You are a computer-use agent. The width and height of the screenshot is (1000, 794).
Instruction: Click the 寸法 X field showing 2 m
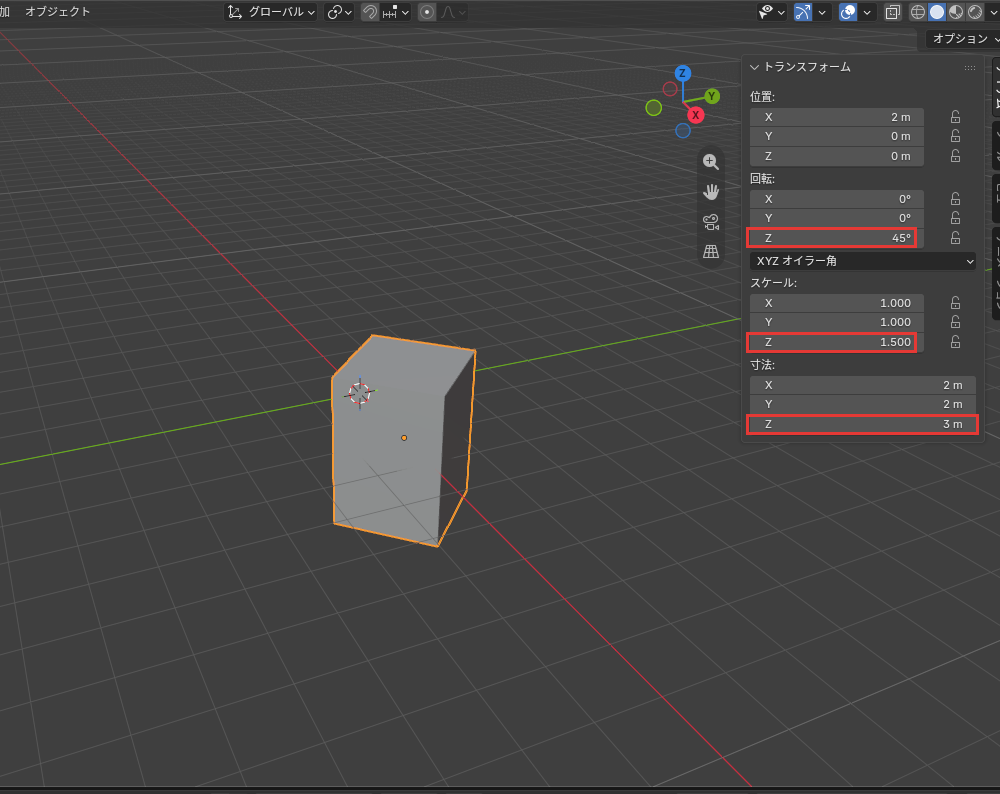(863, 385)
